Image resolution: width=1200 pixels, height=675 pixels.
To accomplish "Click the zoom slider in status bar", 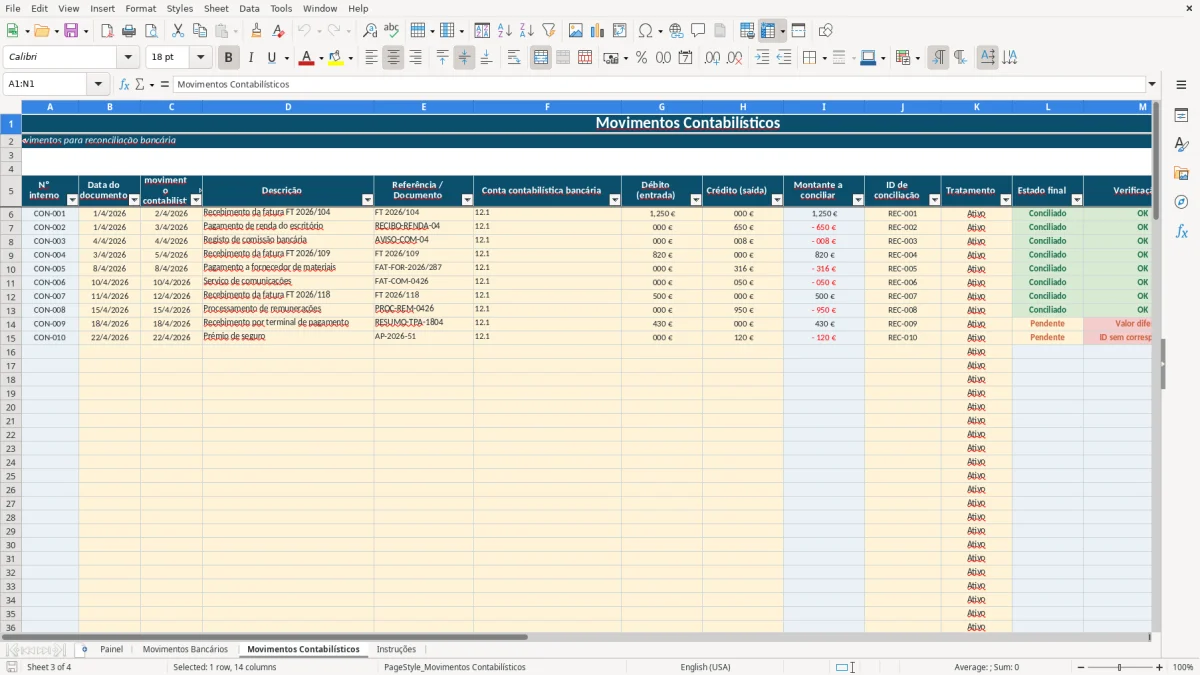I will tap(1119, 667).
